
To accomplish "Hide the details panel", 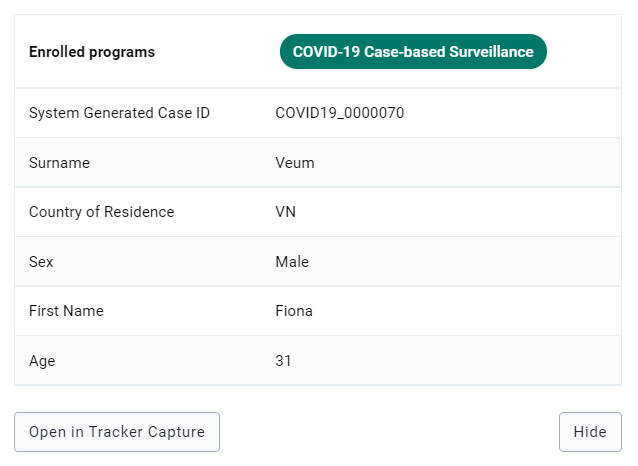I will tap(590, 432).
